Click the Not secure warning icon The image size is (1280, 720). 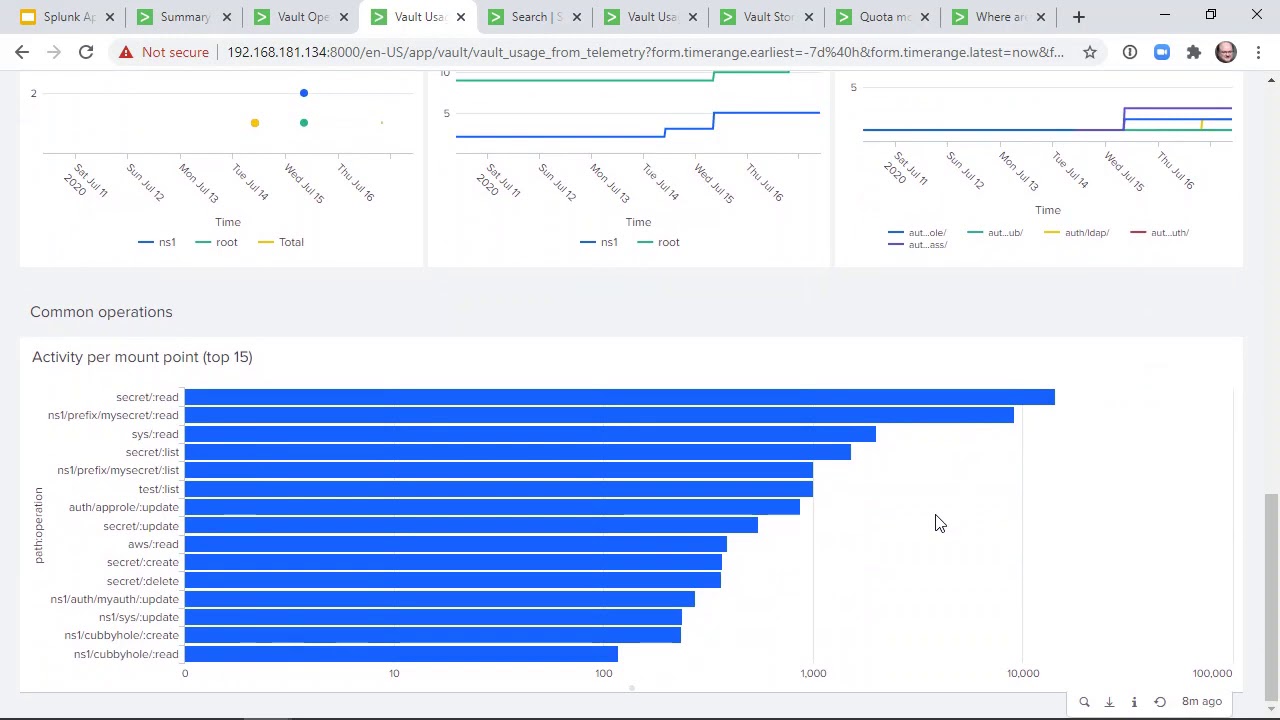(126, 52)
